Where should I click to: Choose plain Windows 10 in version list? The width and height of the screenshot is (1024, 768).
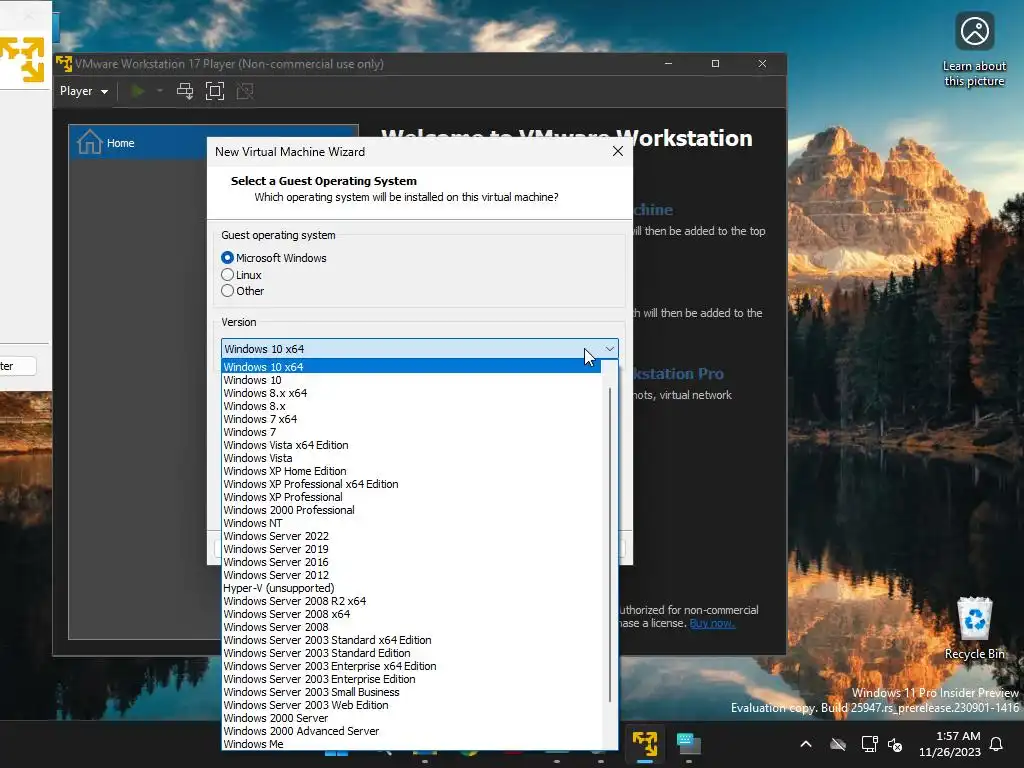tap(411, 380)
